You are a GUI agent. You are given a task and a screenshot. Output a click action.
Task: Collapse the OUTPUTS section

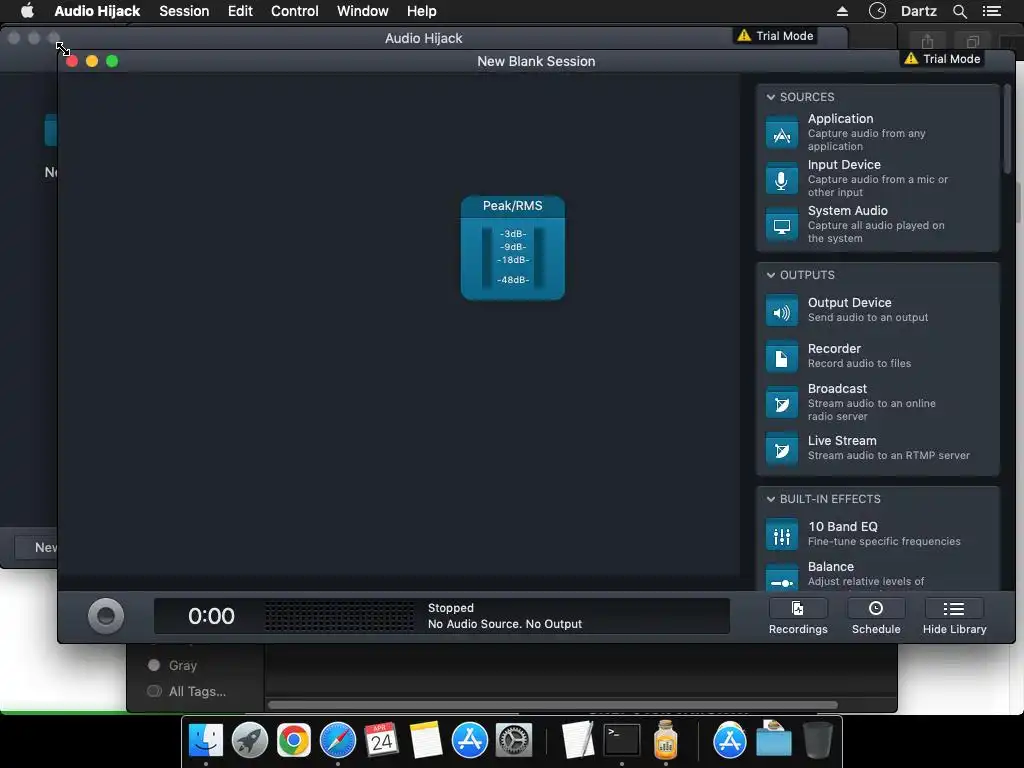click(771, 275)
